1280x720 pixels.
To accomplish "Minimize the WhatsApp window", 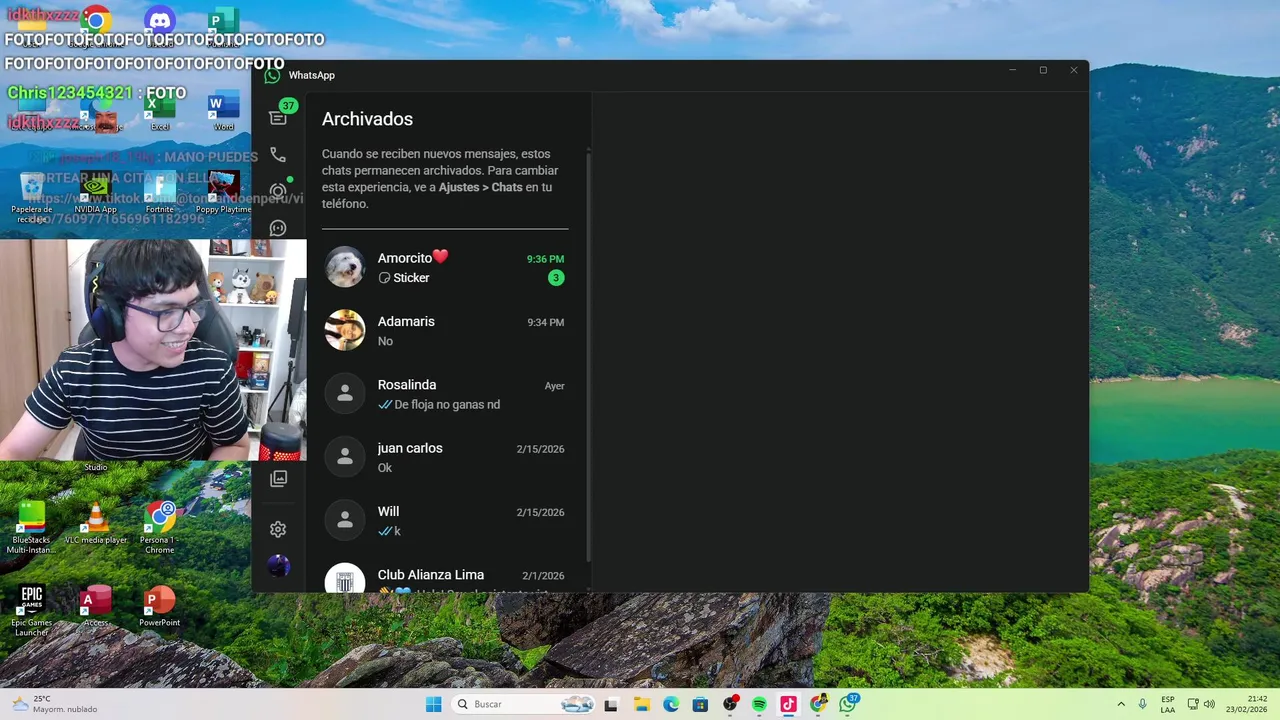I will [x=1012, y=70].
